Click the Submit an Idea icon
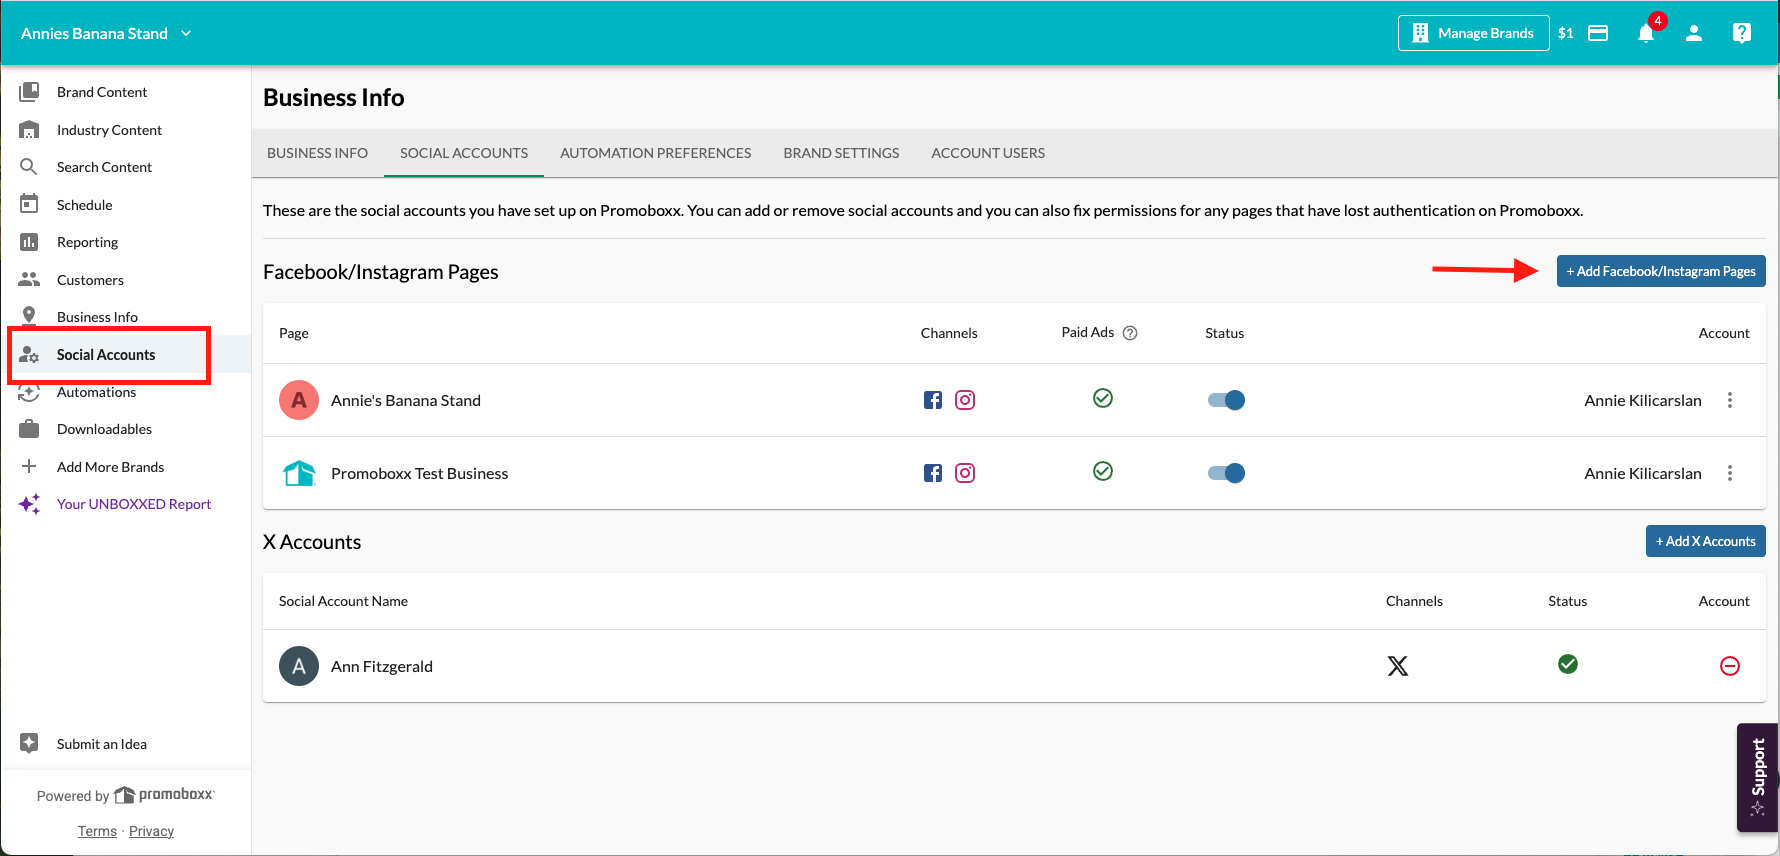Screen dimensions: 1780x856 pos(29,743)
